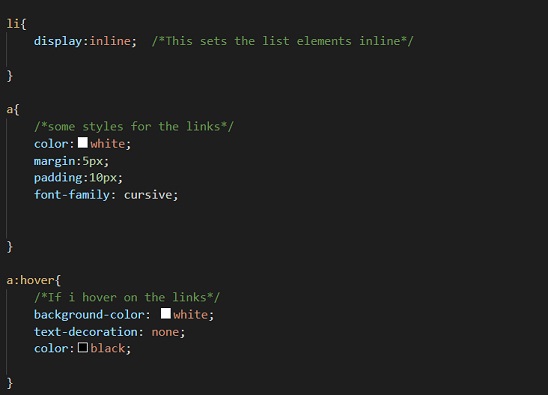Click the text-decoration property

[86, 331]
